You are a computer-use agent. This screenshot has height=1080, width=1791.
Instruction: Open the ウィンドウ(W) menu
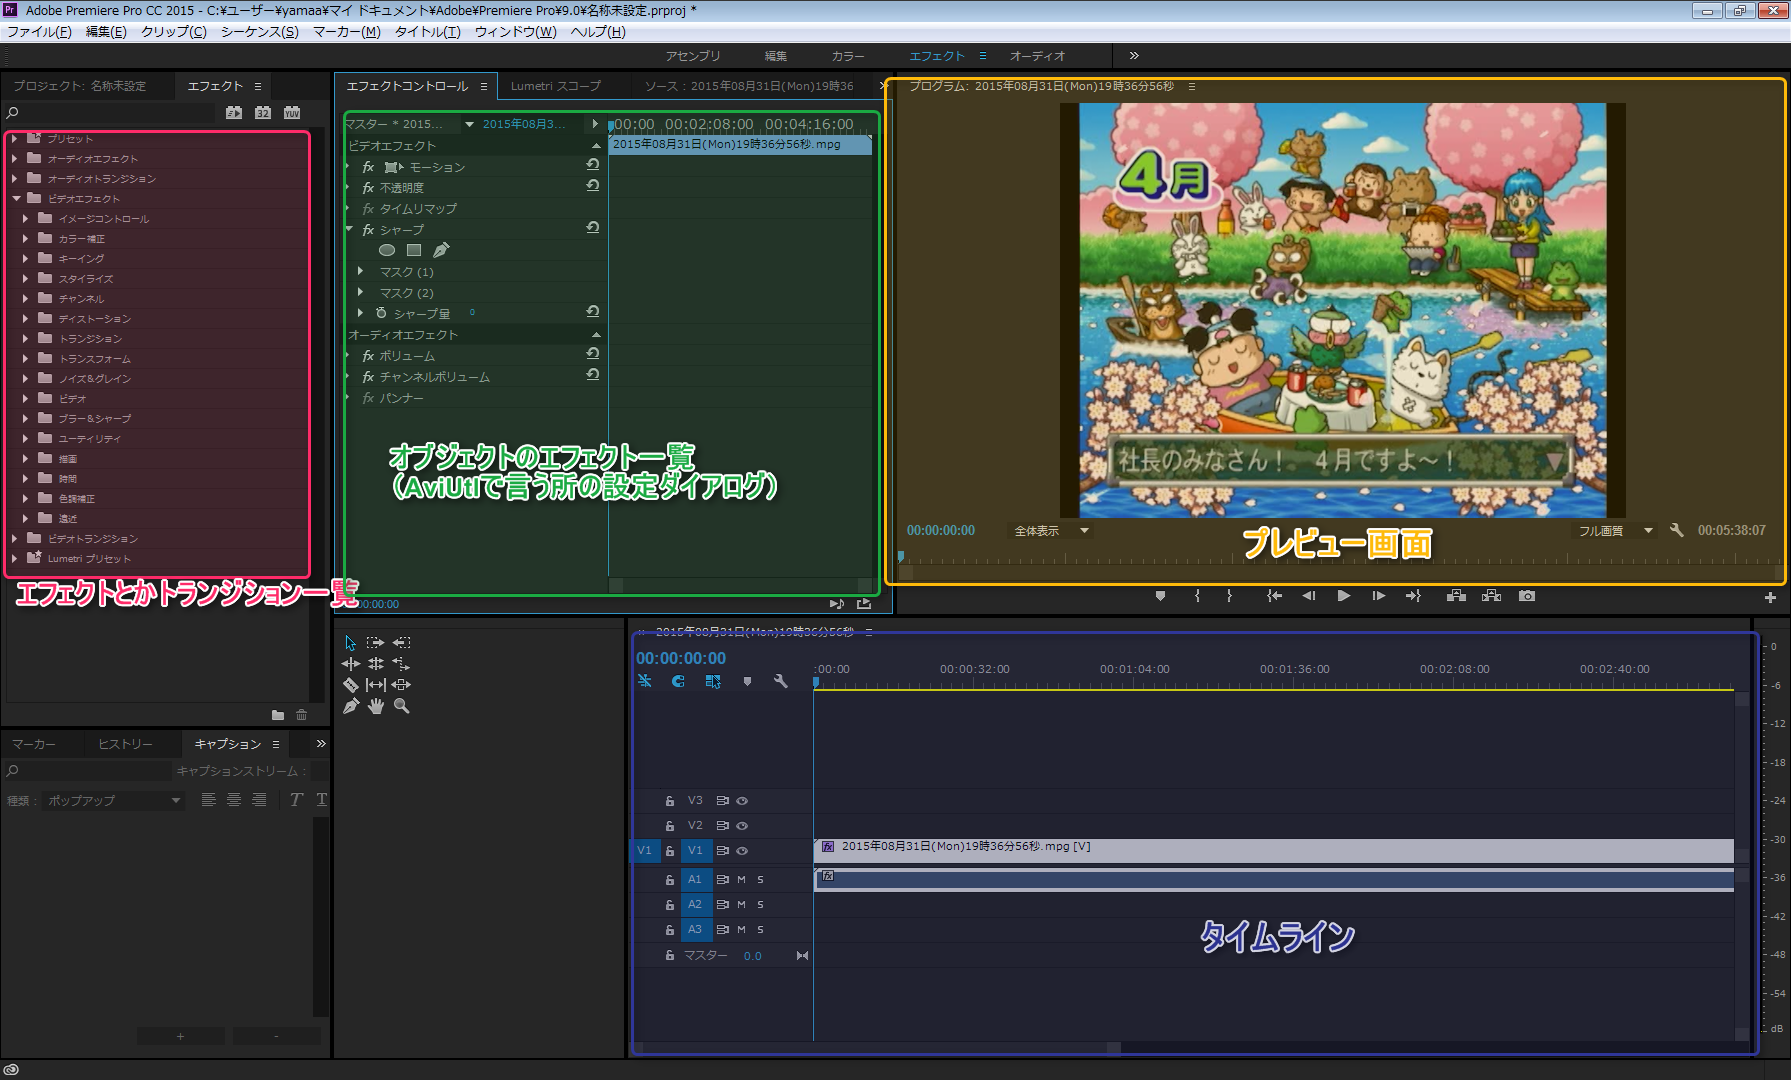[x=515, y=32]
